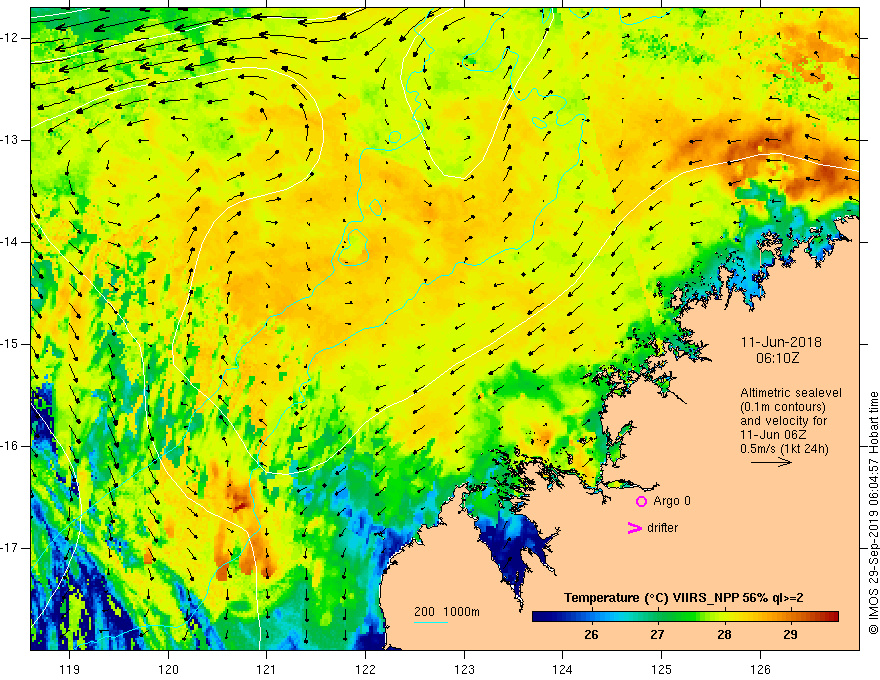Click the latitude axis label '-17'
Screen dimensions: 880x680
click(11, 548)
